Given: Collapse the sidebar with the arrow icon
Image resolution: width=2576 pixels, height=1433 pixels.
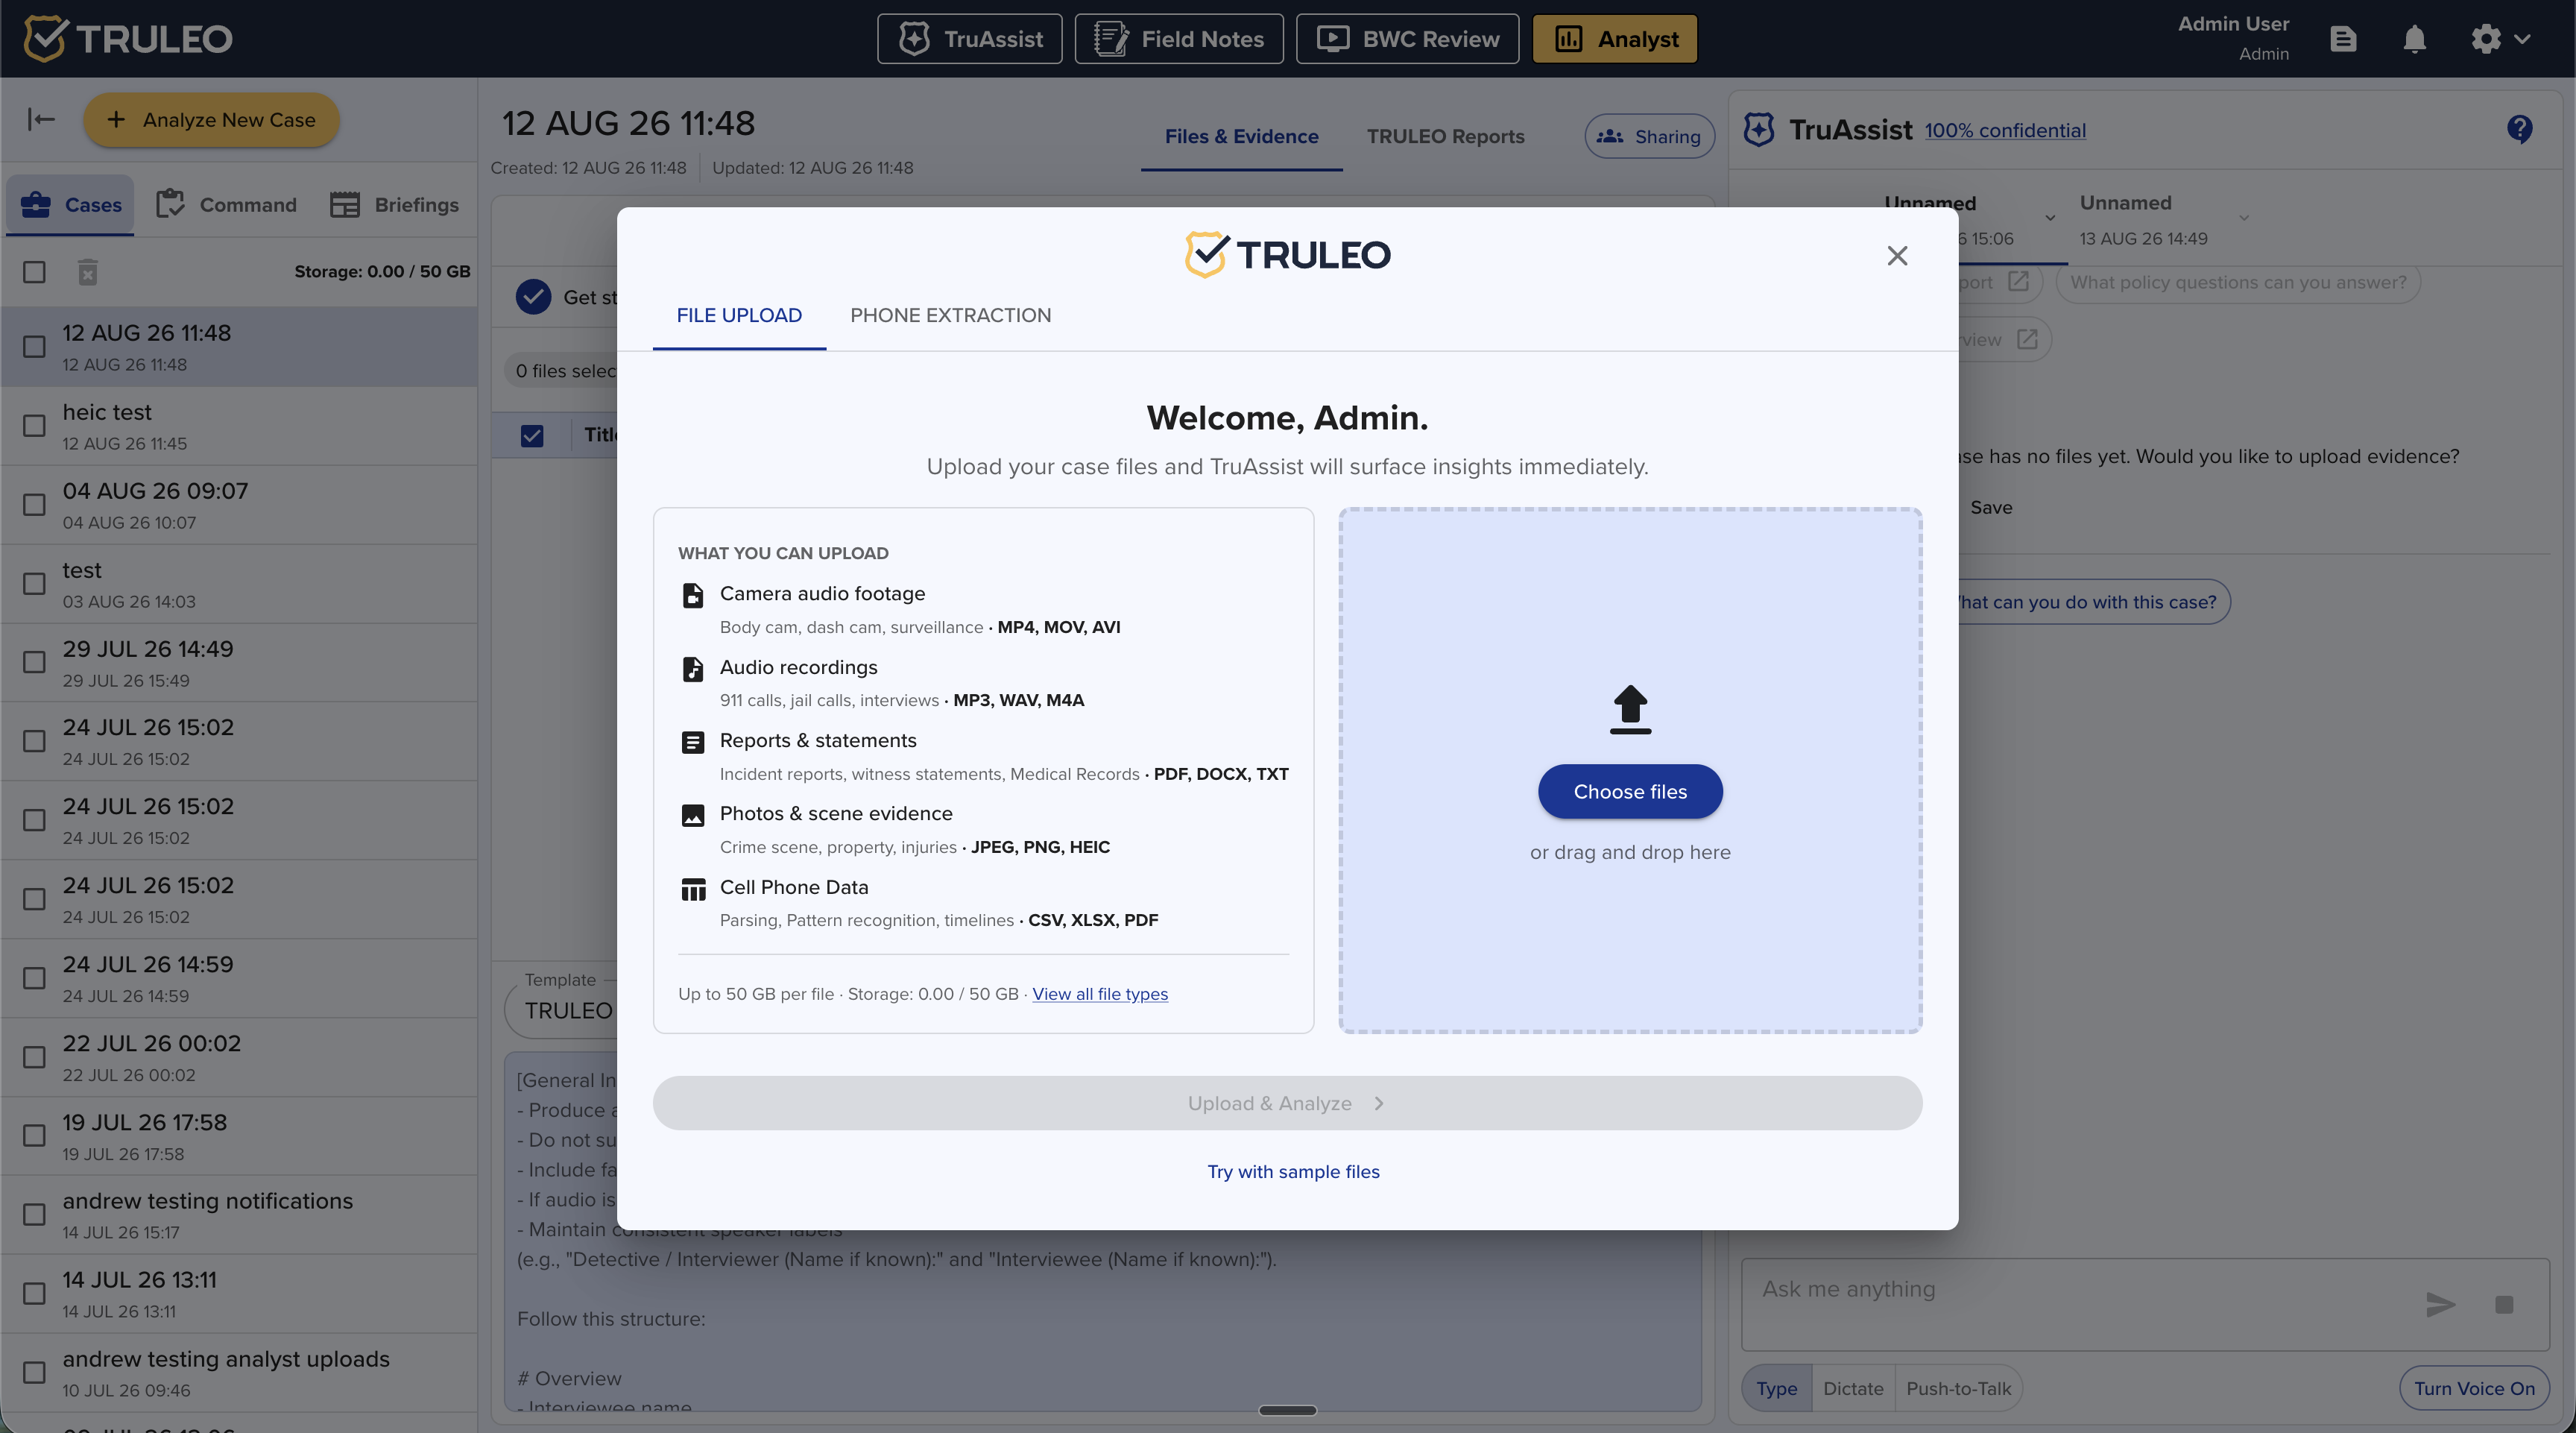Looking at the screenshot, I should click(41, 120).
